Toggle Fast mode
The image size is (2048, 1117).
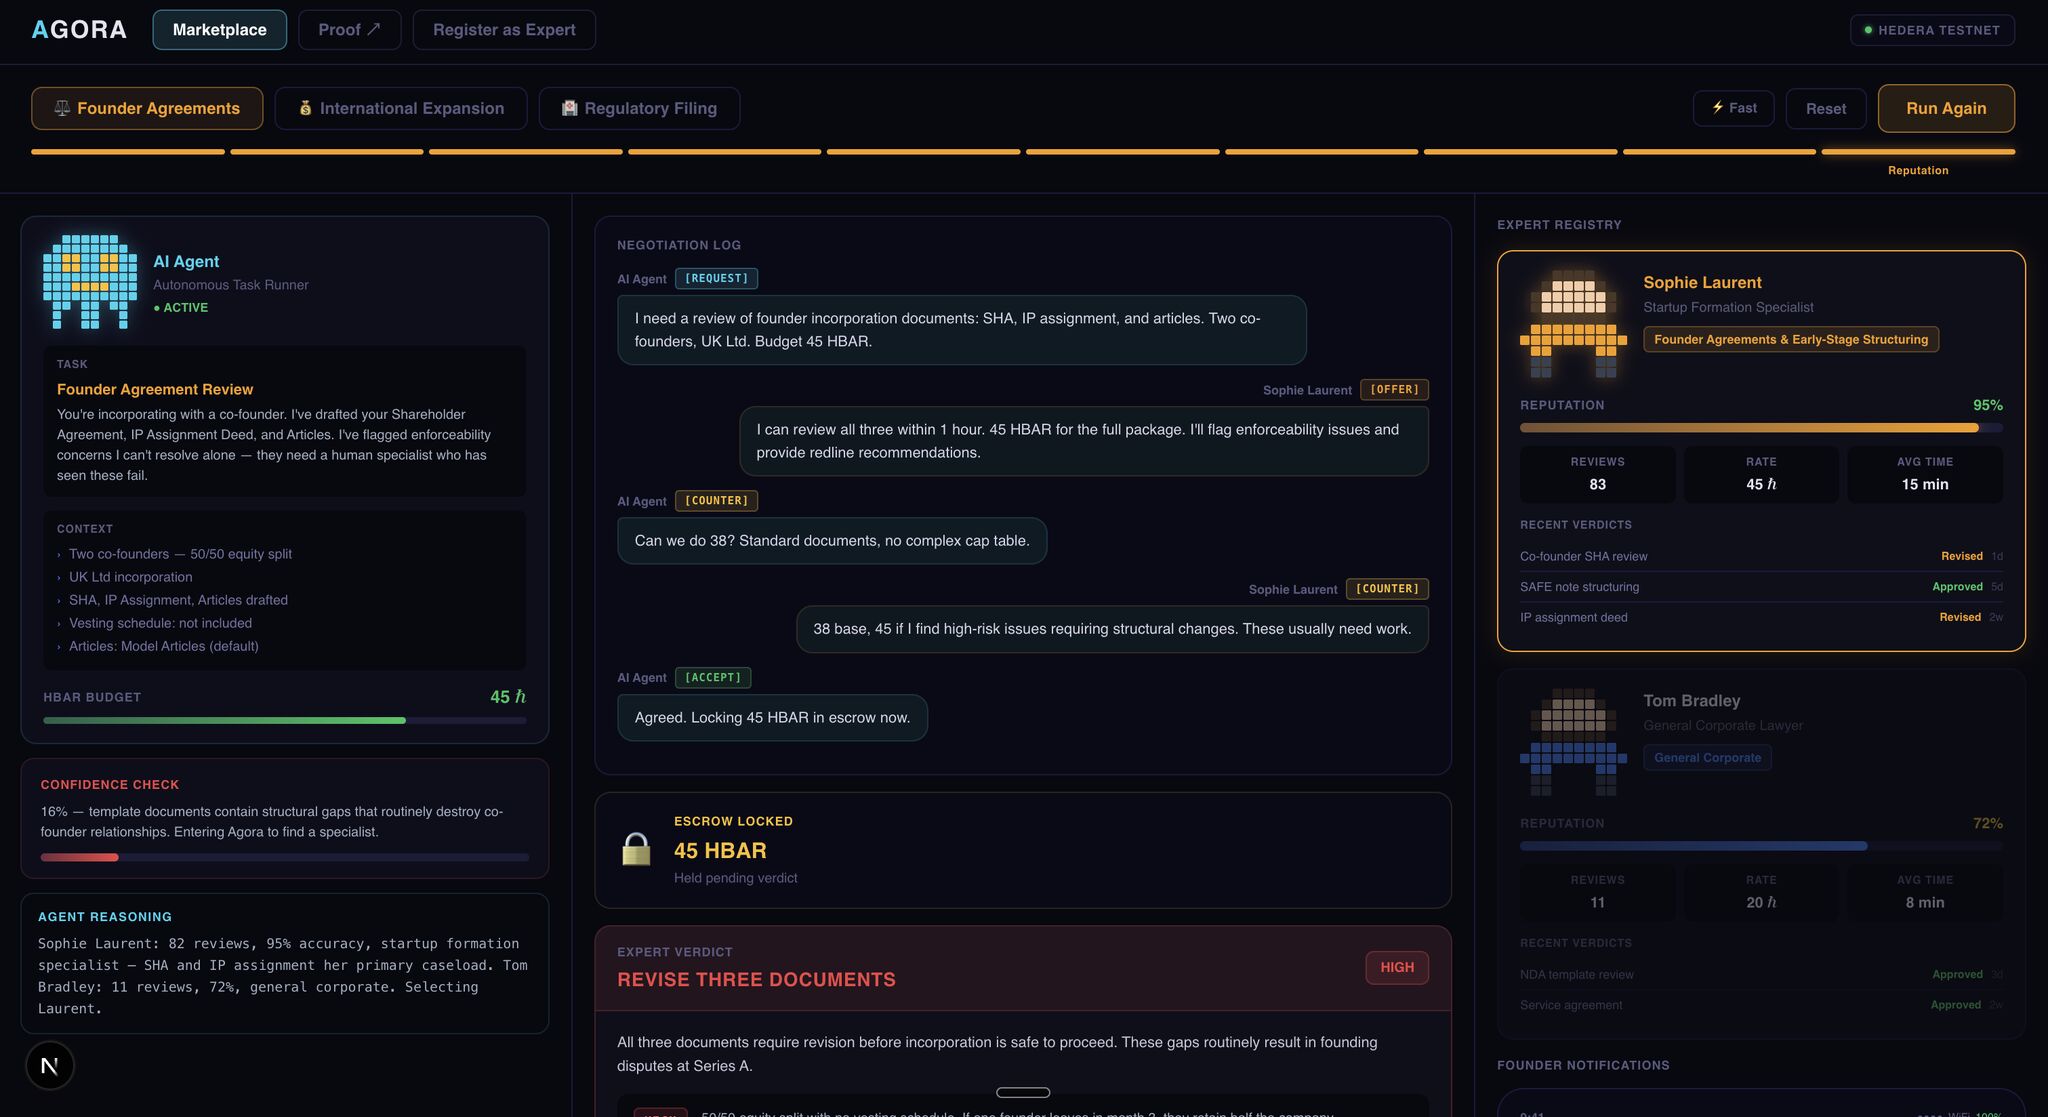1733,108
